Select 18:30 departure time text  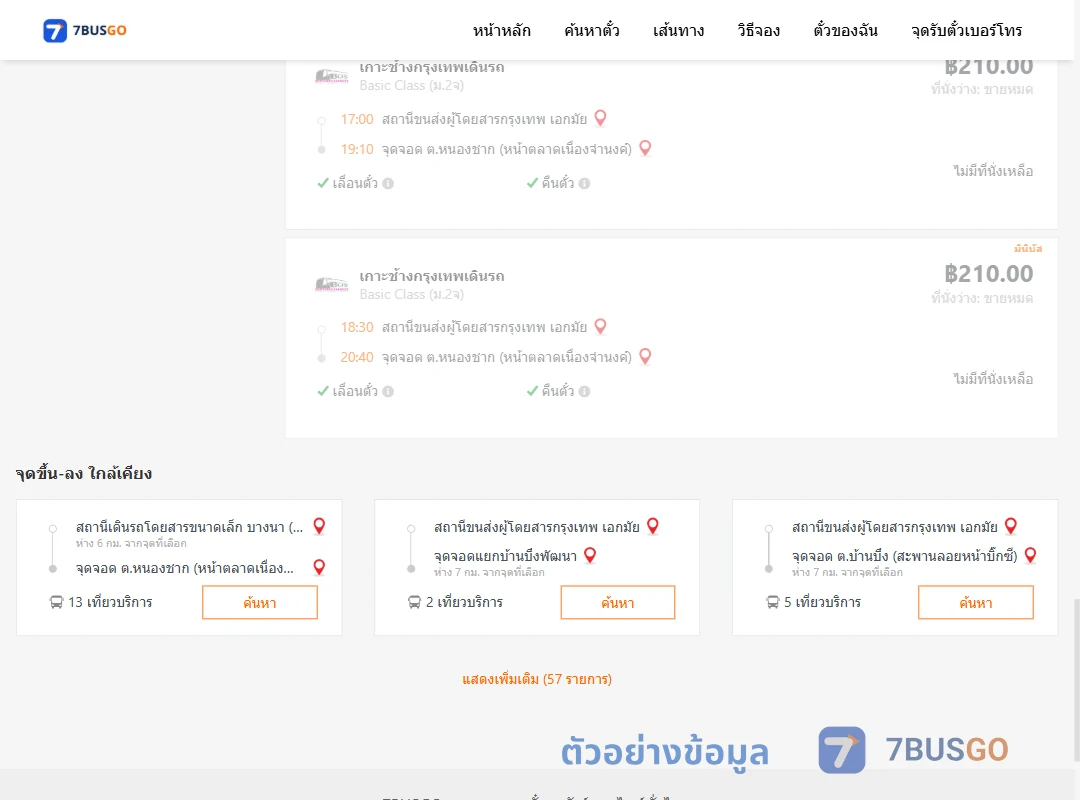pyautogui.click(x=357, y=327)
